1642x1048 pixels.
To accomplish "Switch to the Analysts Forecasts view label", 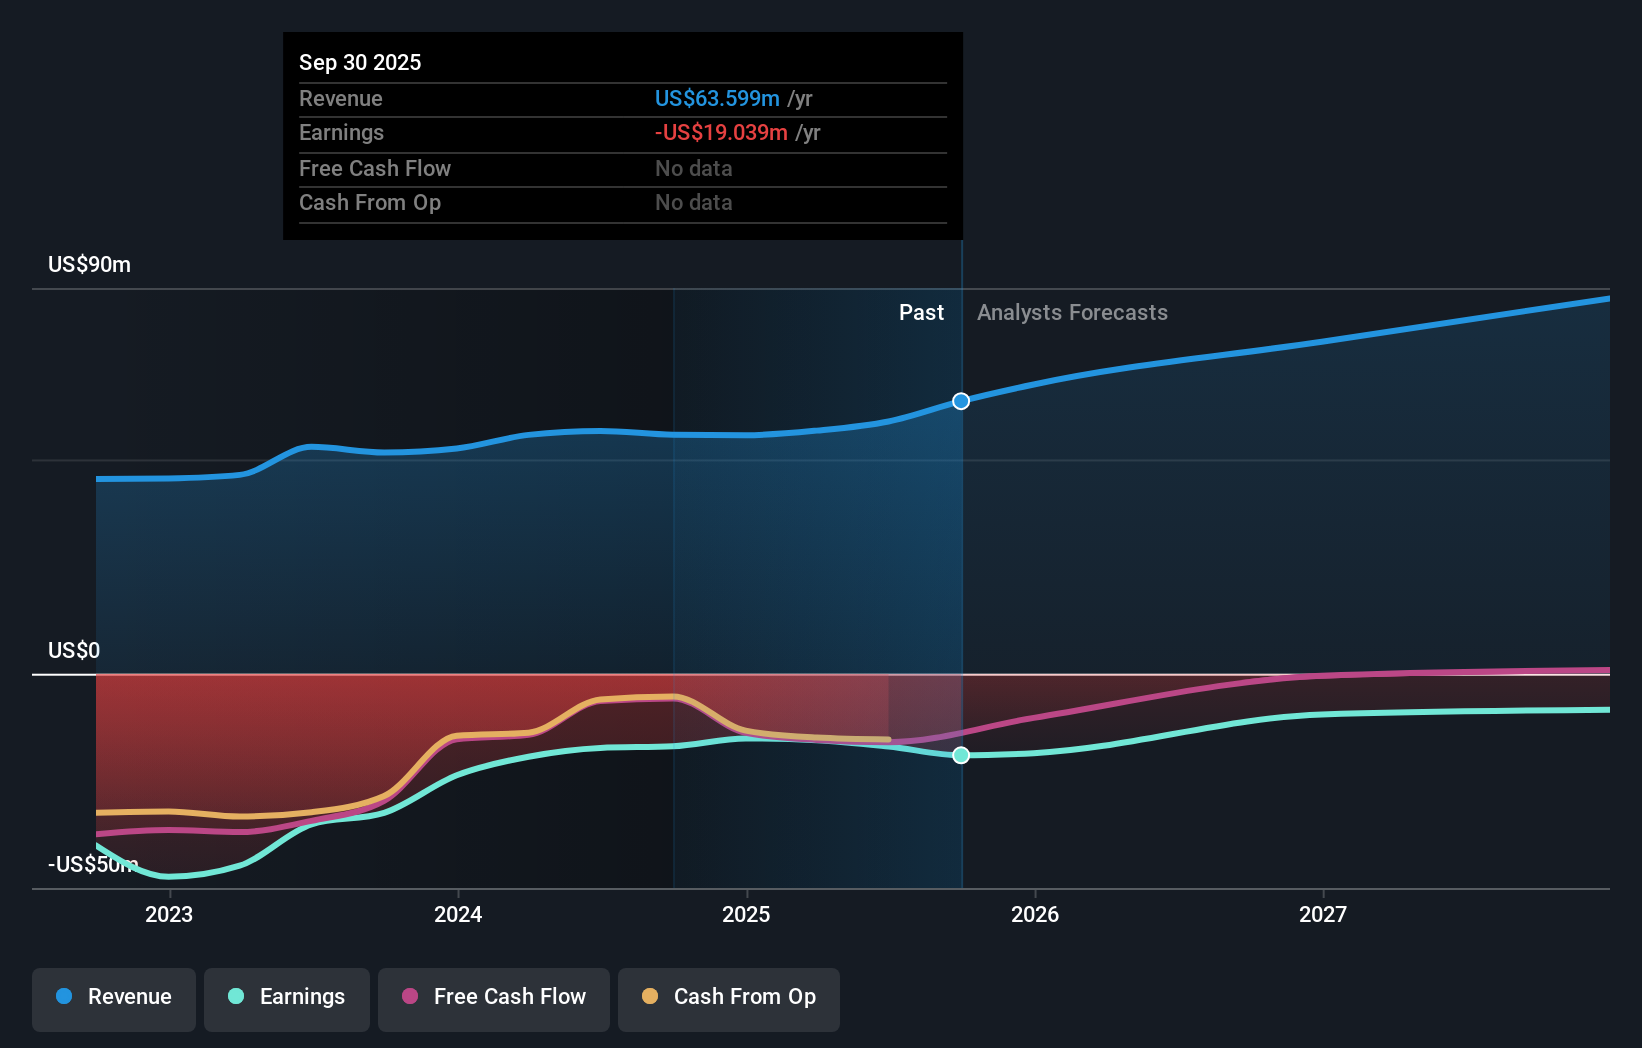I will [1072, 312].
